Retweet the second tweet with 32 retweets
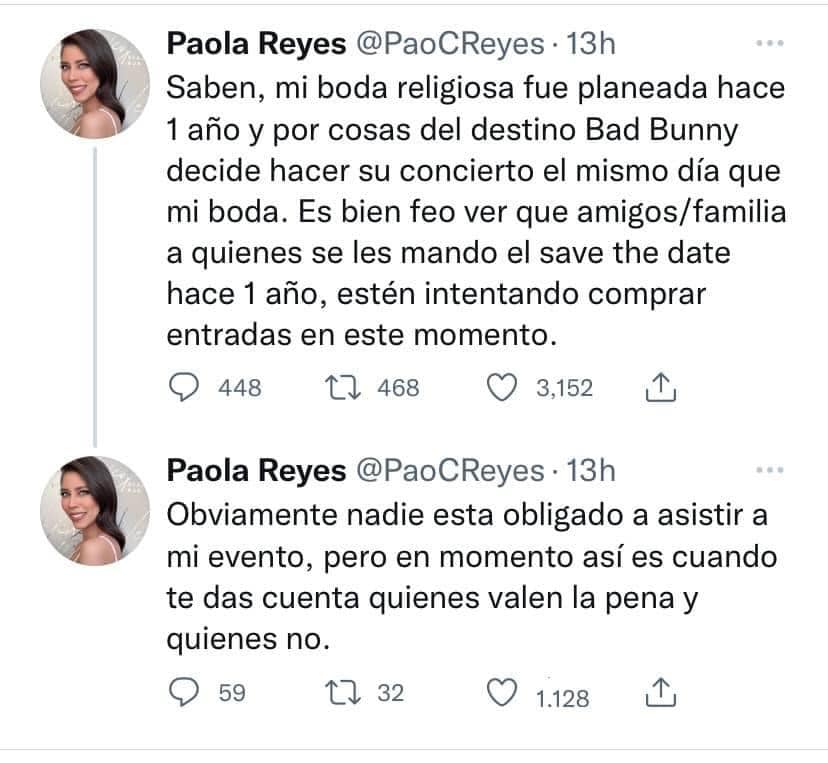 pos(343,692)
